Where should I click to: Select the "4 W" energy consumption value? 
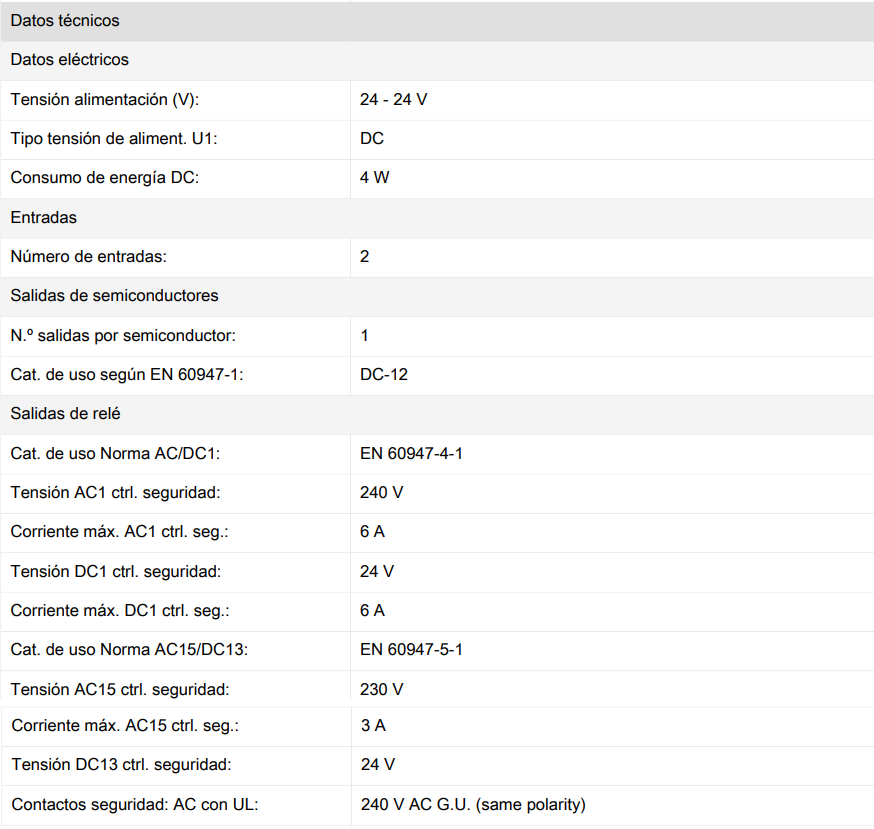tap(375, 178)
